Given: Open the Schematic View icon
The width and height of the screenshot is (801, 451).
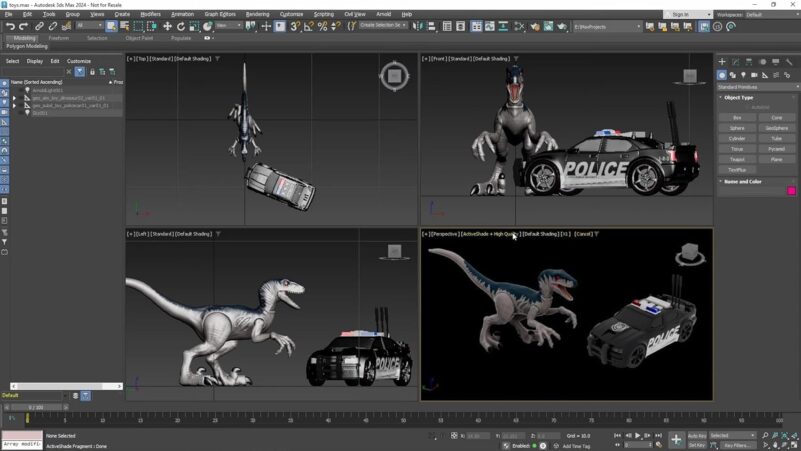Looking at the screenshot, I should pyautogui.click(x=503, y=26).
